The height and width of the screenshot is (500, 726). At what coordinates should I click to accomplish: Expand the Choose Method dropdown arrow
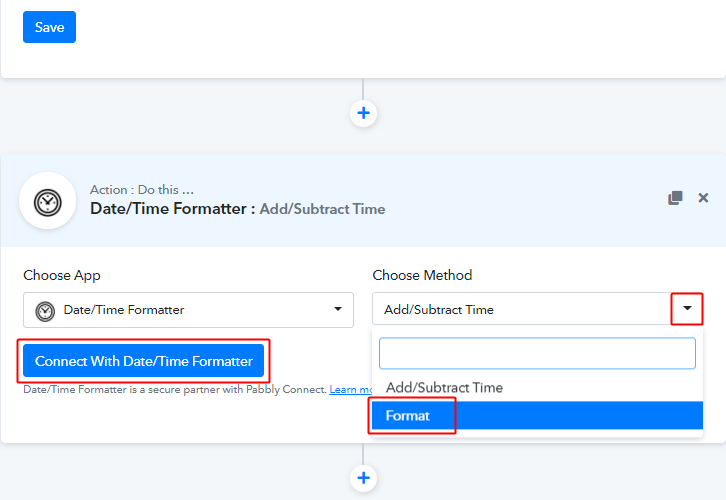coord(687,308)
